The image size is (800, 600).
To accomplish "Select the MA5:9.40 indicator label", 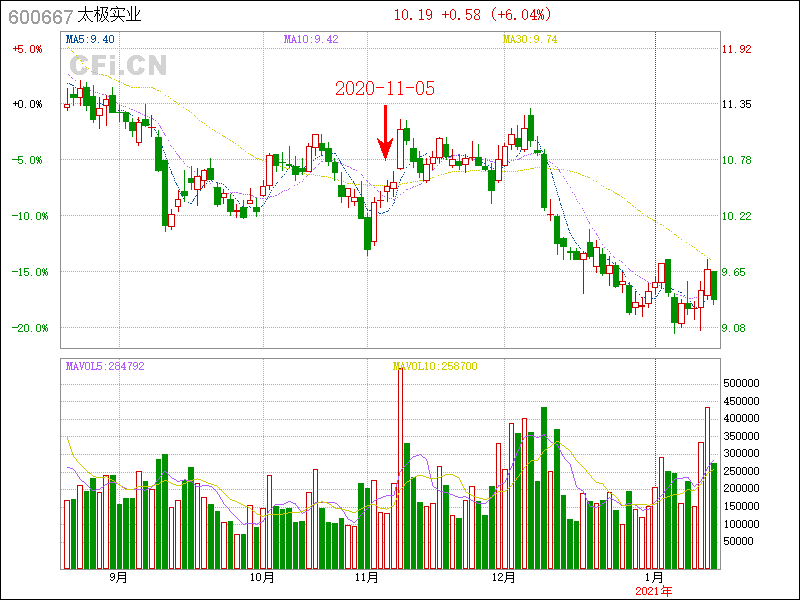I will tap(90, 39).
